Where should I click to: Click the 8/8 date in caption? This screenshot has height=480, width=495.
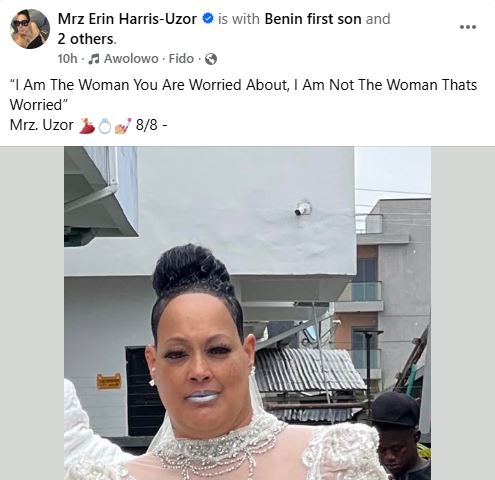click(146, 125)
